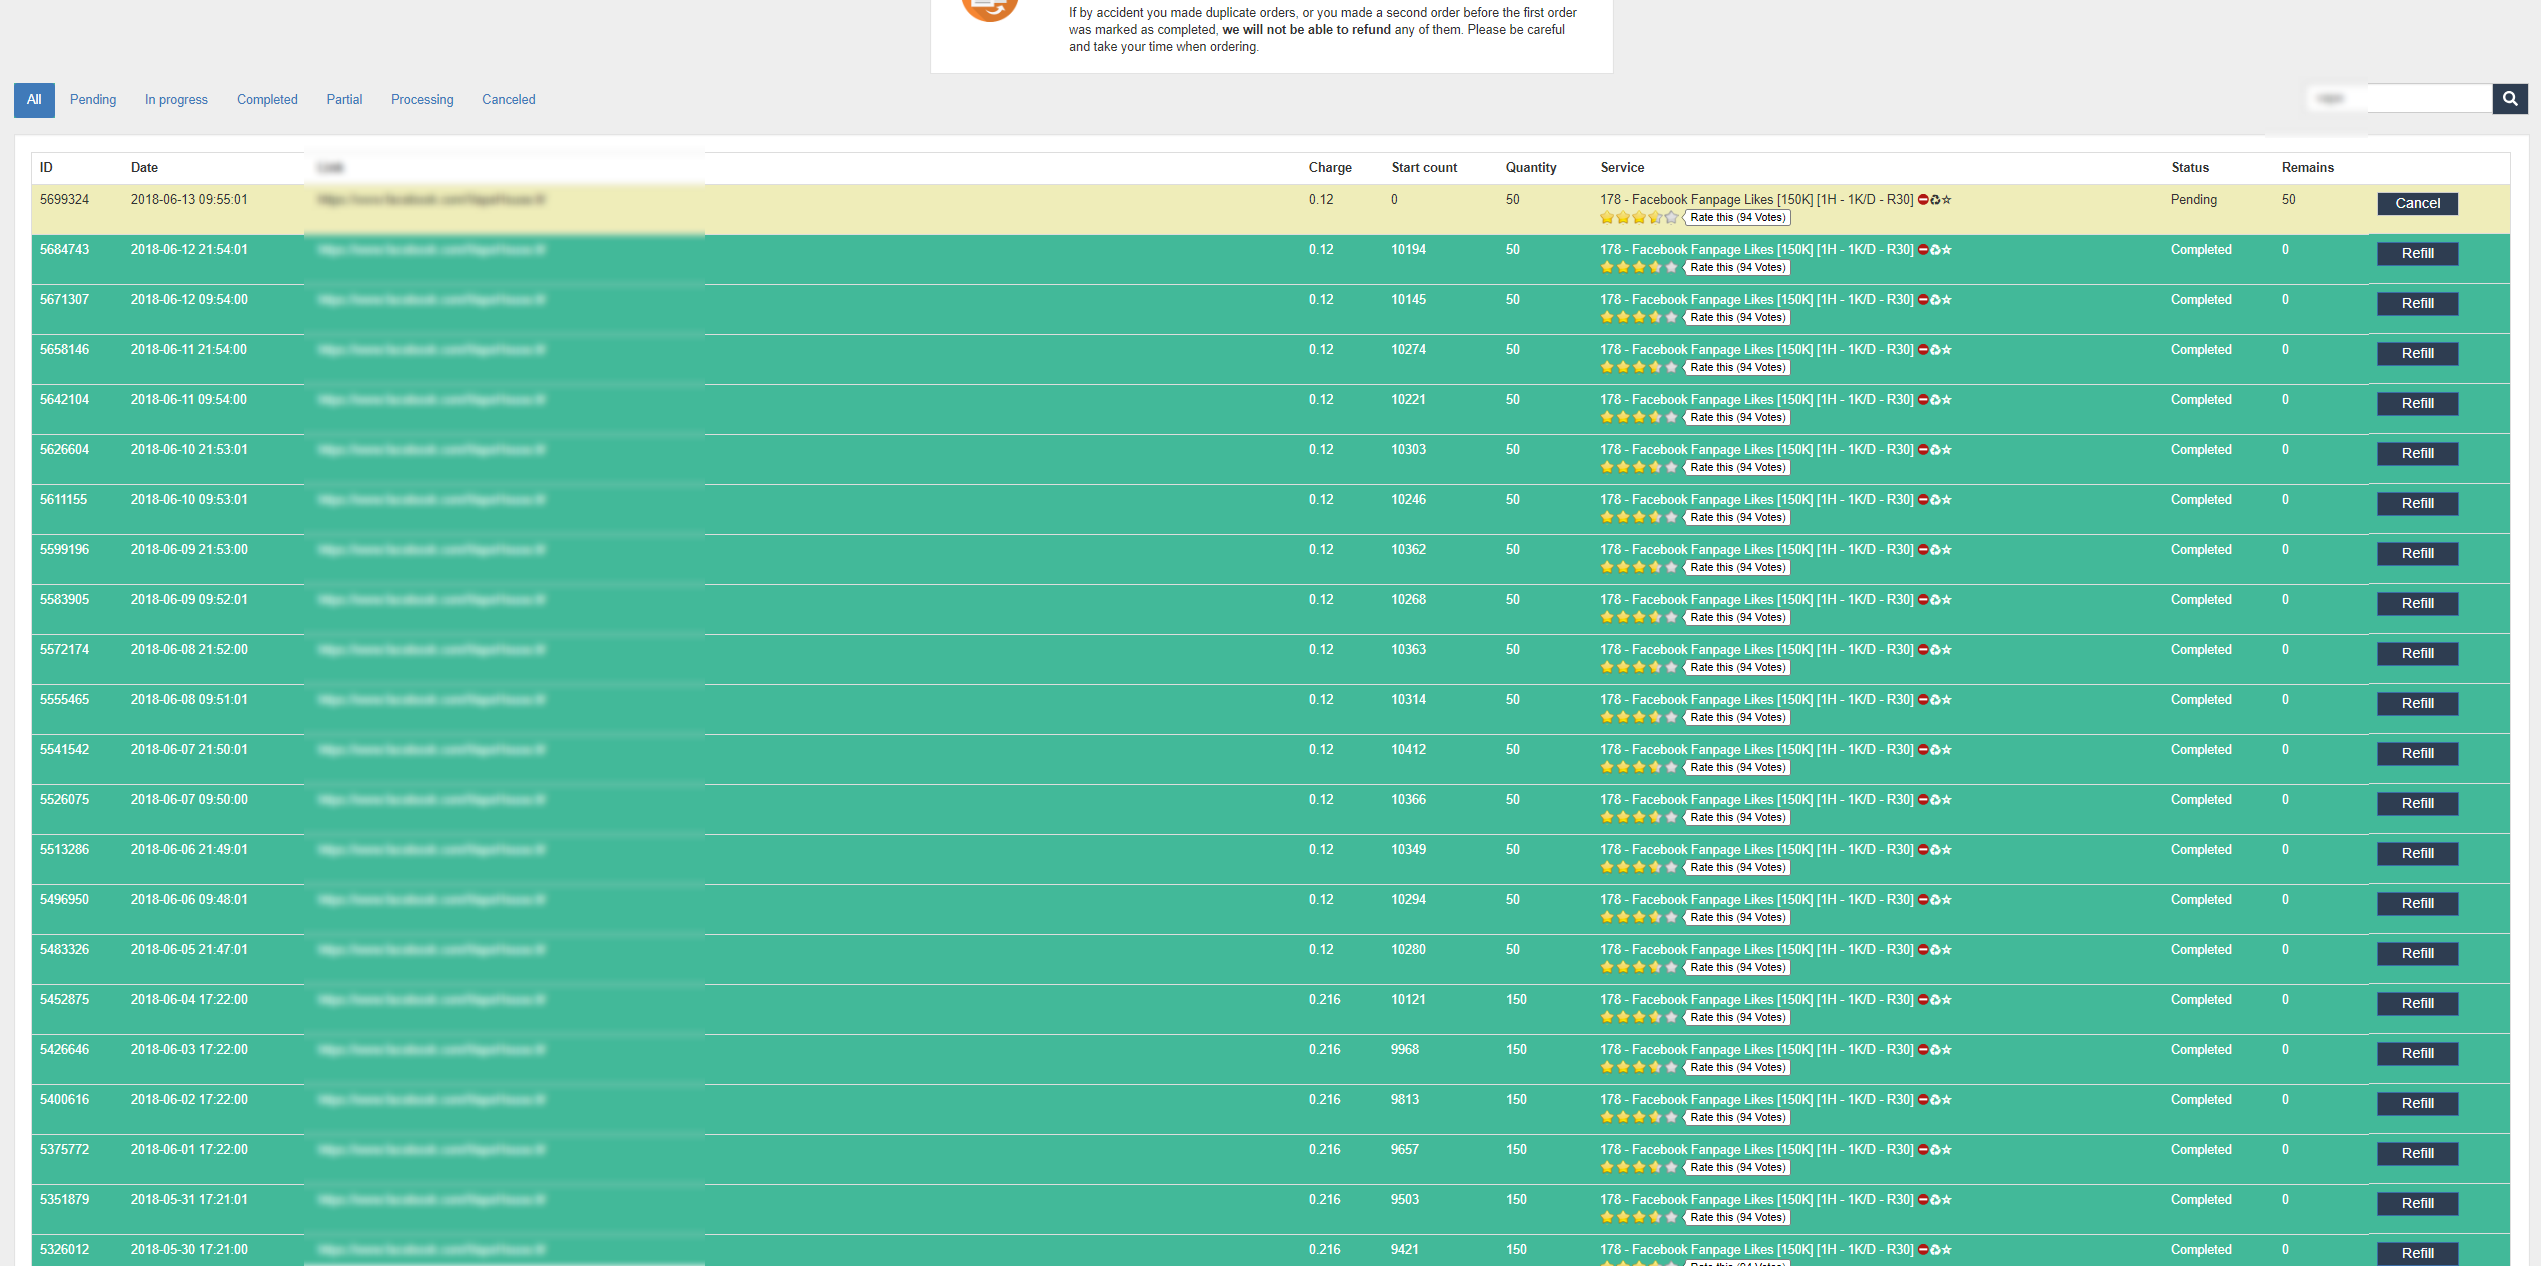Refill order 5642104

point(2418,403)
